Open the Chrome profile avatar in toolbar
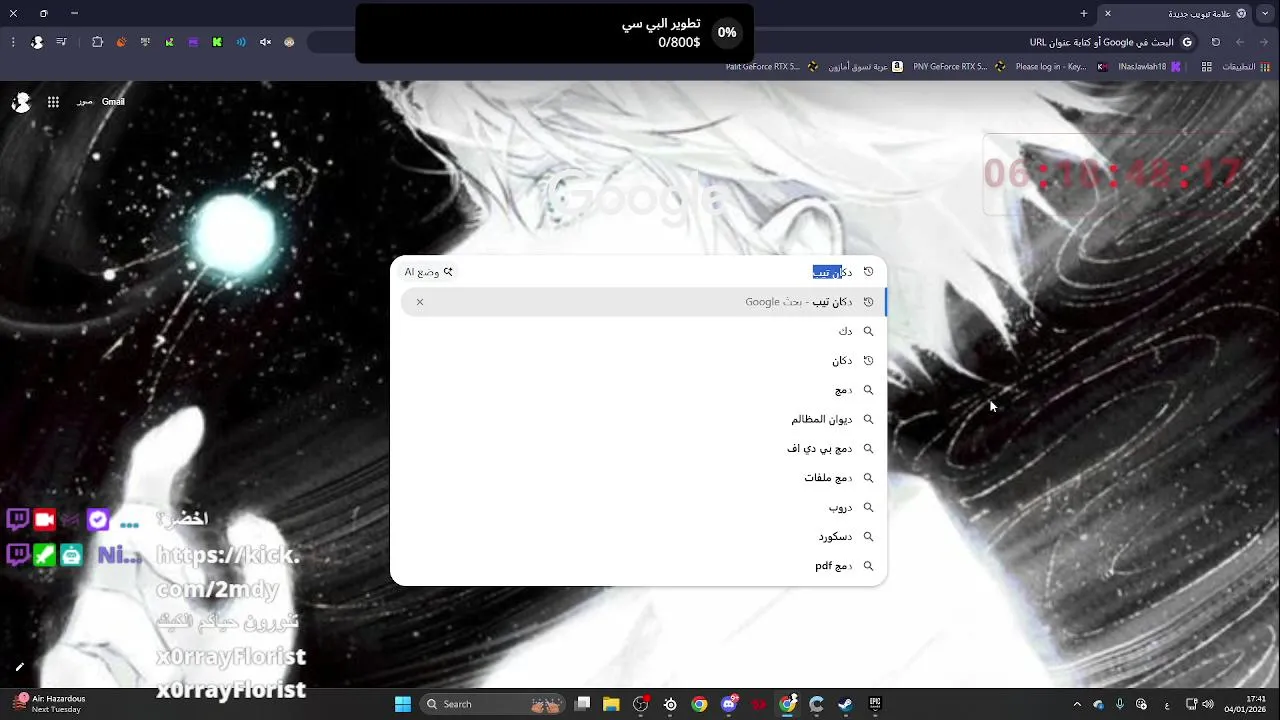The image size is (1280, 720). 37,42
